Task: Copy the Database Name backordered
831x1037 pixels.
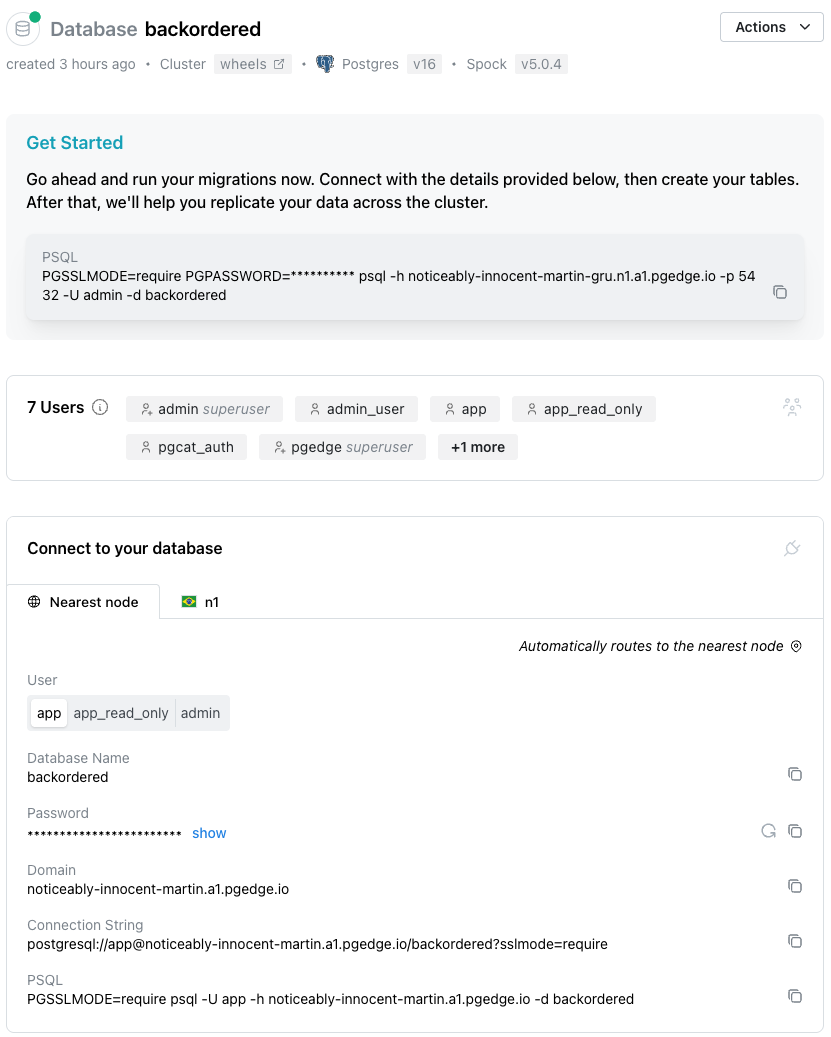Action: click(795, 774)
